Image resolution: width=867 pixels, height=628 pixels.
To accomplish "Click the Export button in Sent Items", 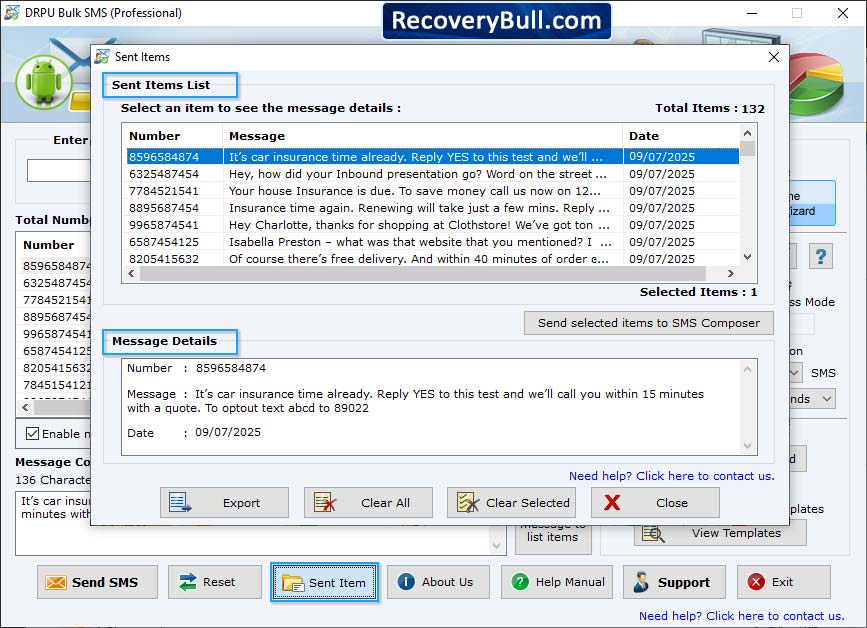I will (x=224, y=503).
